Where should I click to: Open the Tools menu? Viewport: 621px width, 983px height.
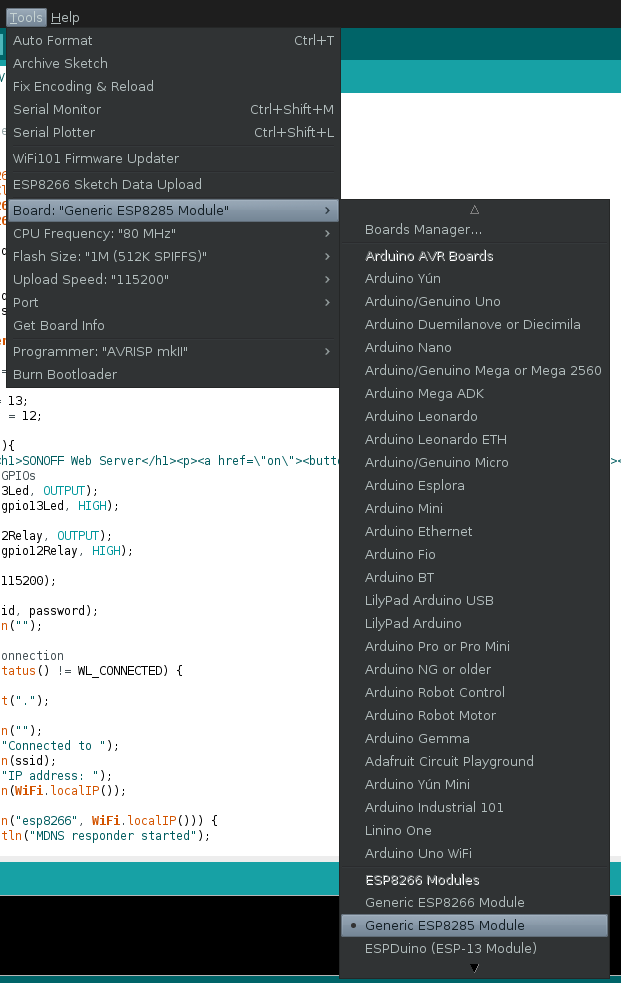click(x=26, y=18)
